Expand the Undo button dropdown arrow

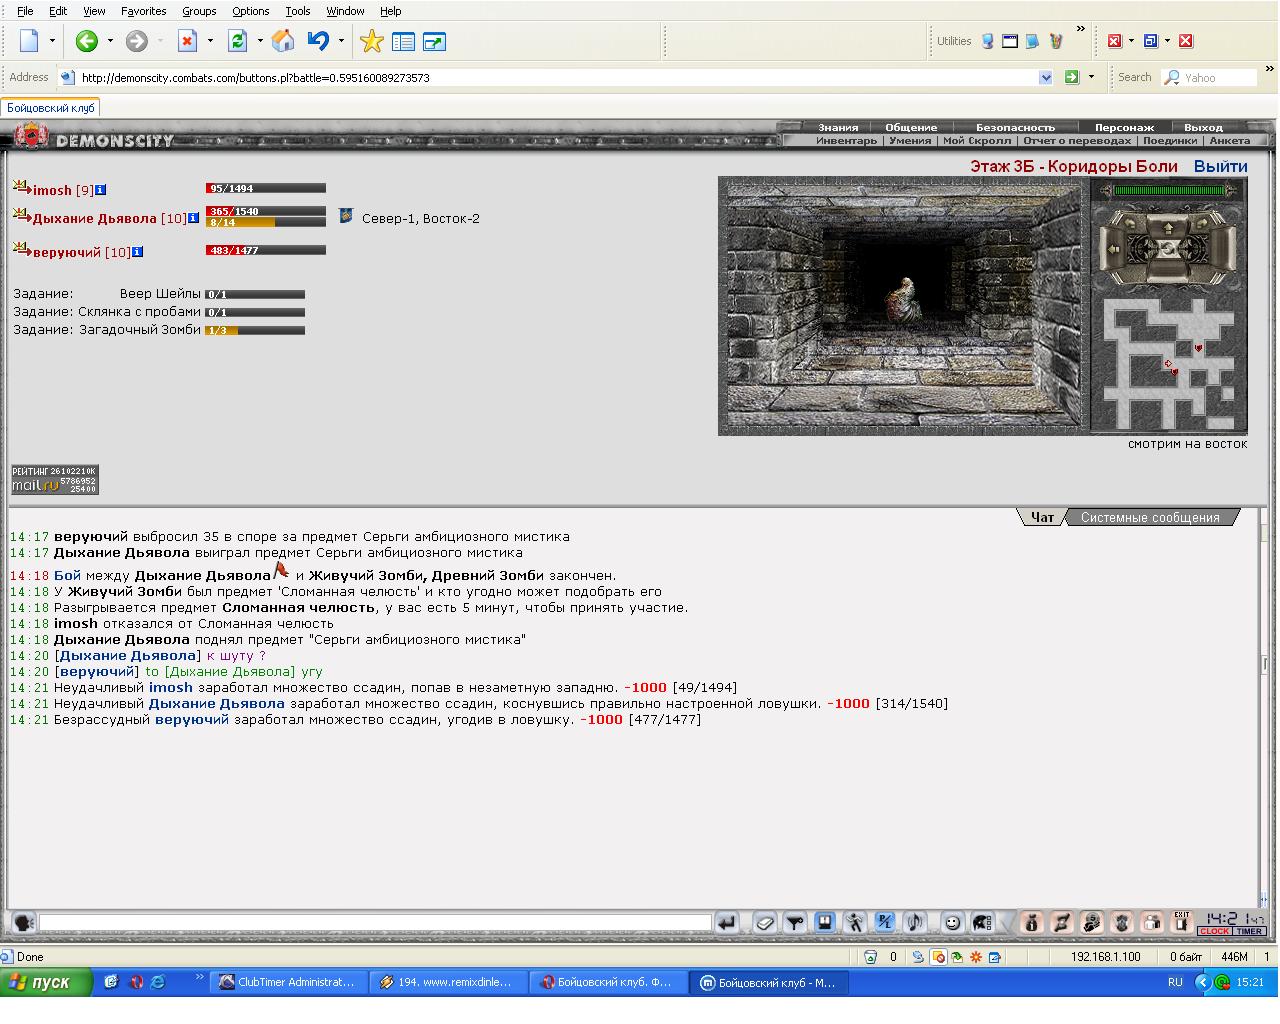[x=341, y=41]
